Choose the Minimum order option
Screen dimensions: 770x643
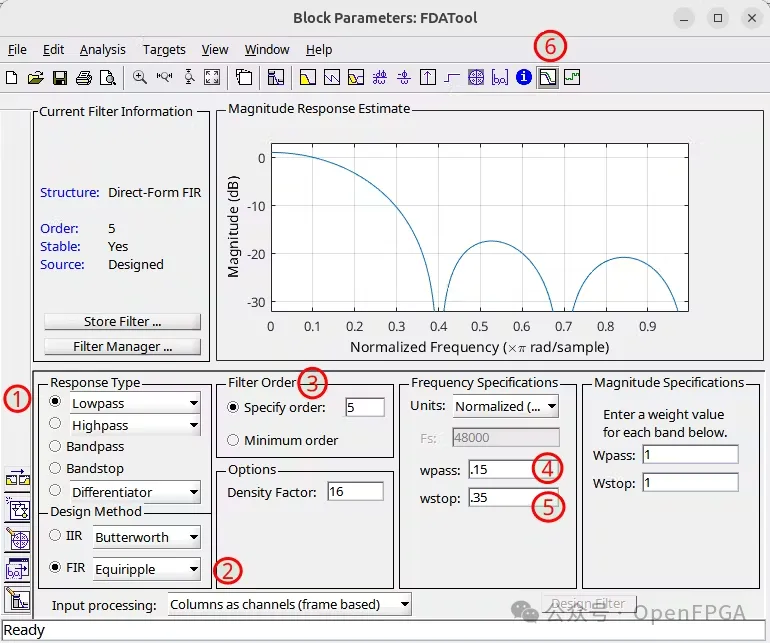(282, 440)
